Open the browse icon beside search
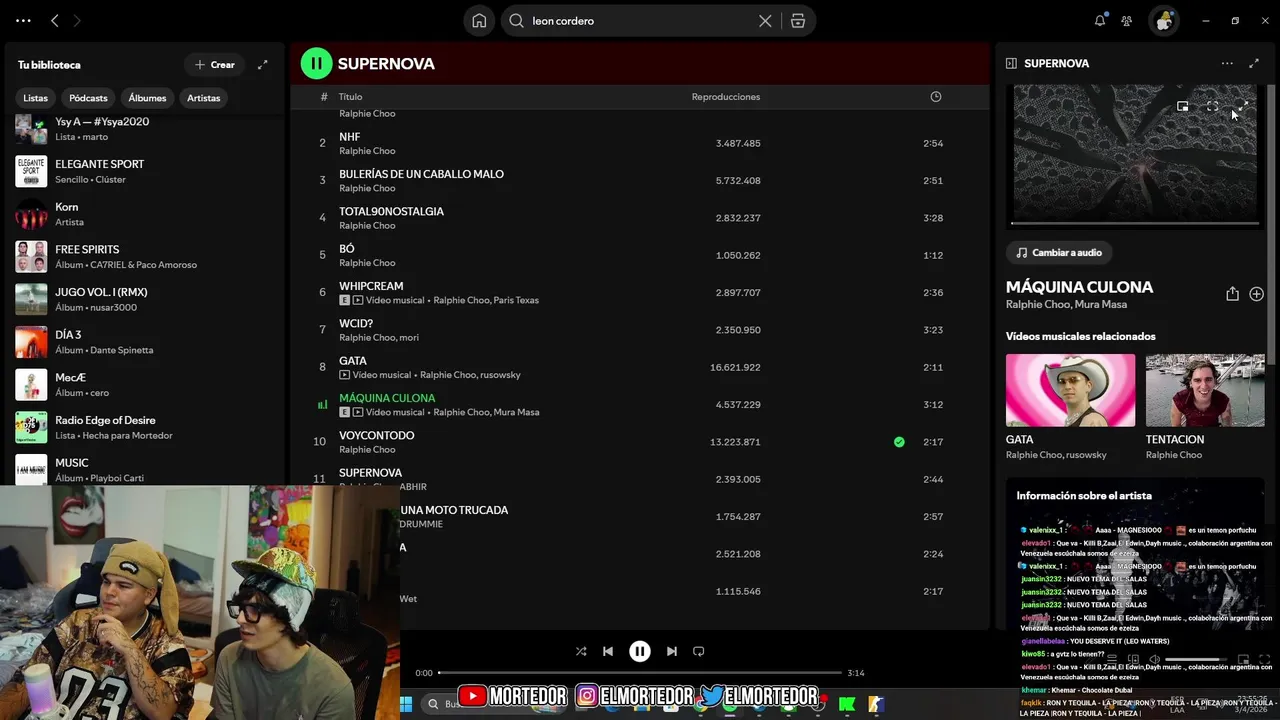This screenshot has width=1280, height=720. click(797, 21)
